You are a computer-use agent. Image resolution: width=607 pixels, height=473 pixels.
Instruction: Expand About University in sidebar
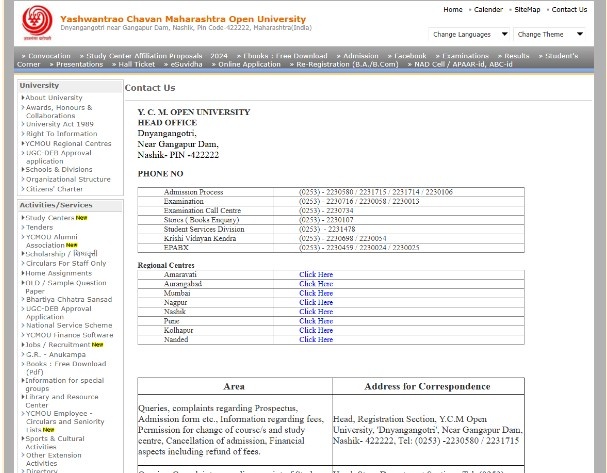(53, 98)
